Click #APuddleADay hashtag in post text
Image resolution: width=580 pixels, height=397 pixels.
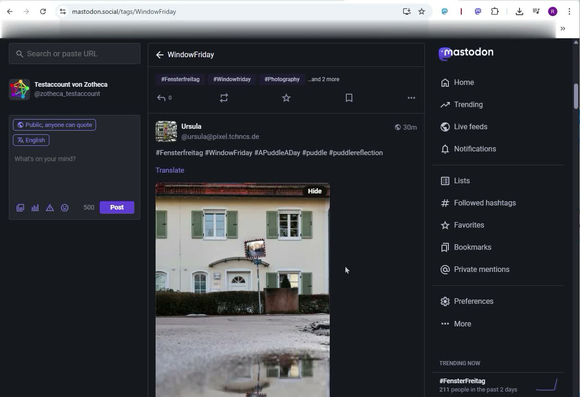click(277, 153)
